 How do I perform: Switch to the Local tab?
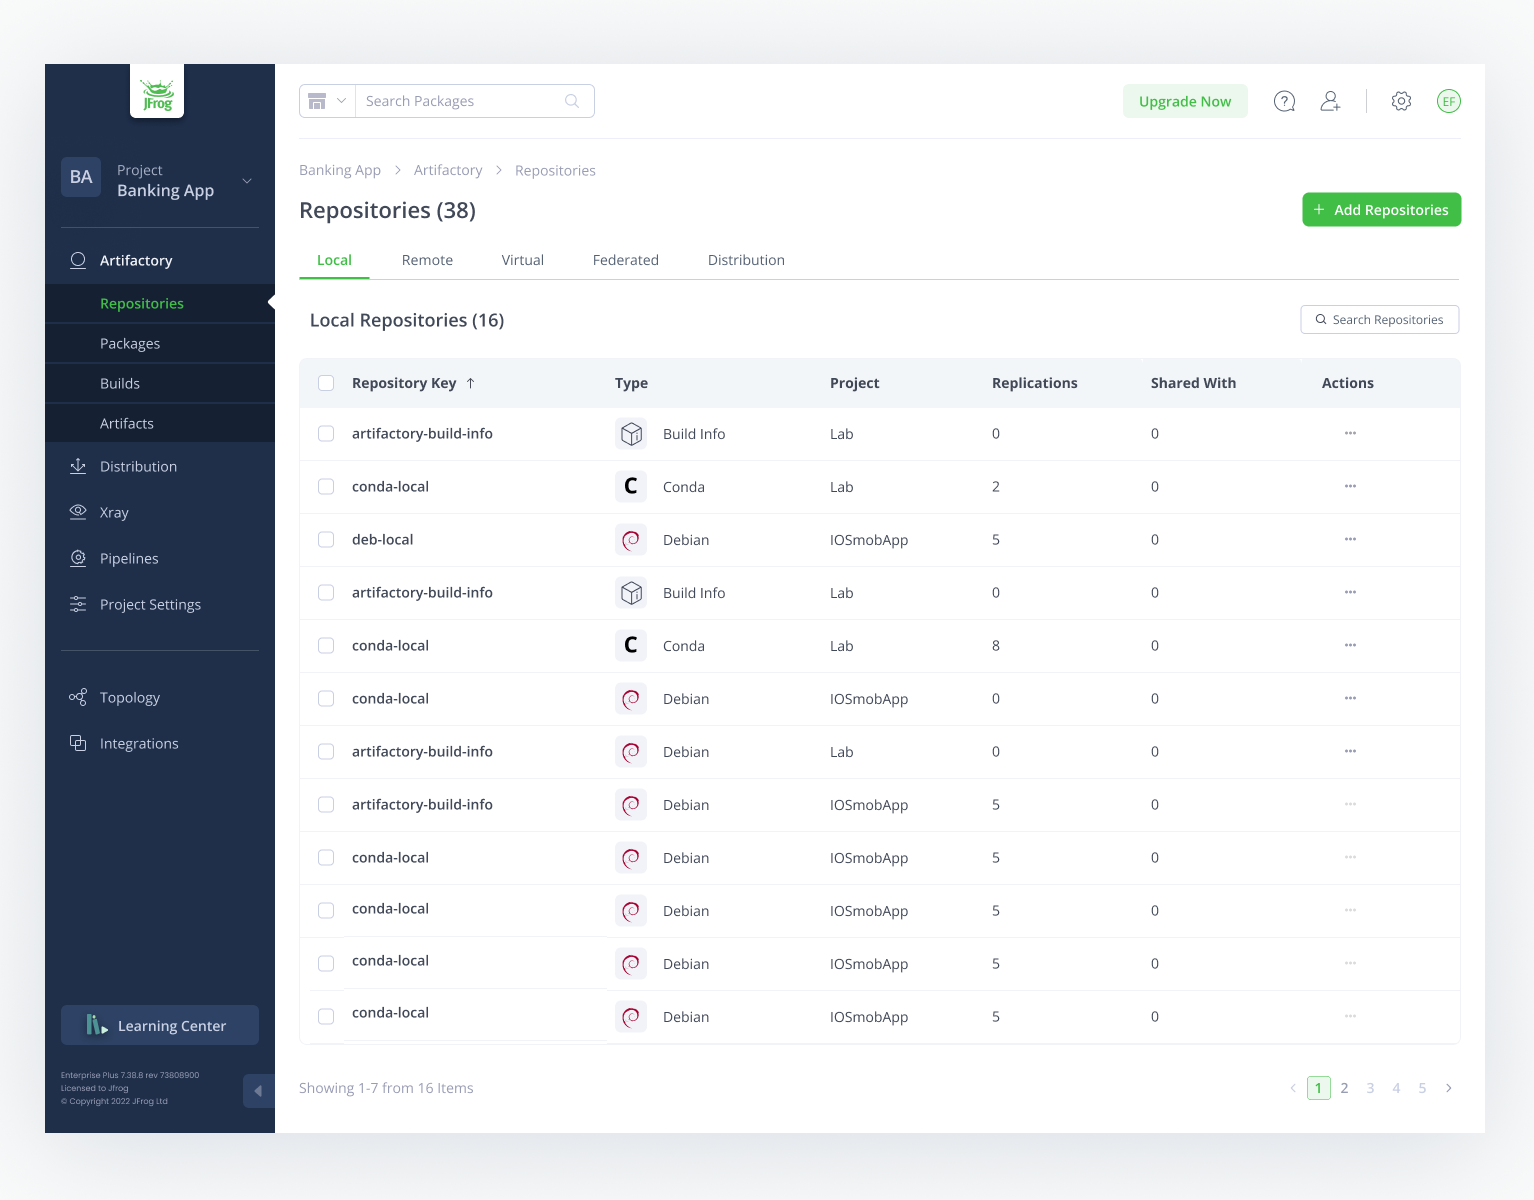tap(334, 260)
